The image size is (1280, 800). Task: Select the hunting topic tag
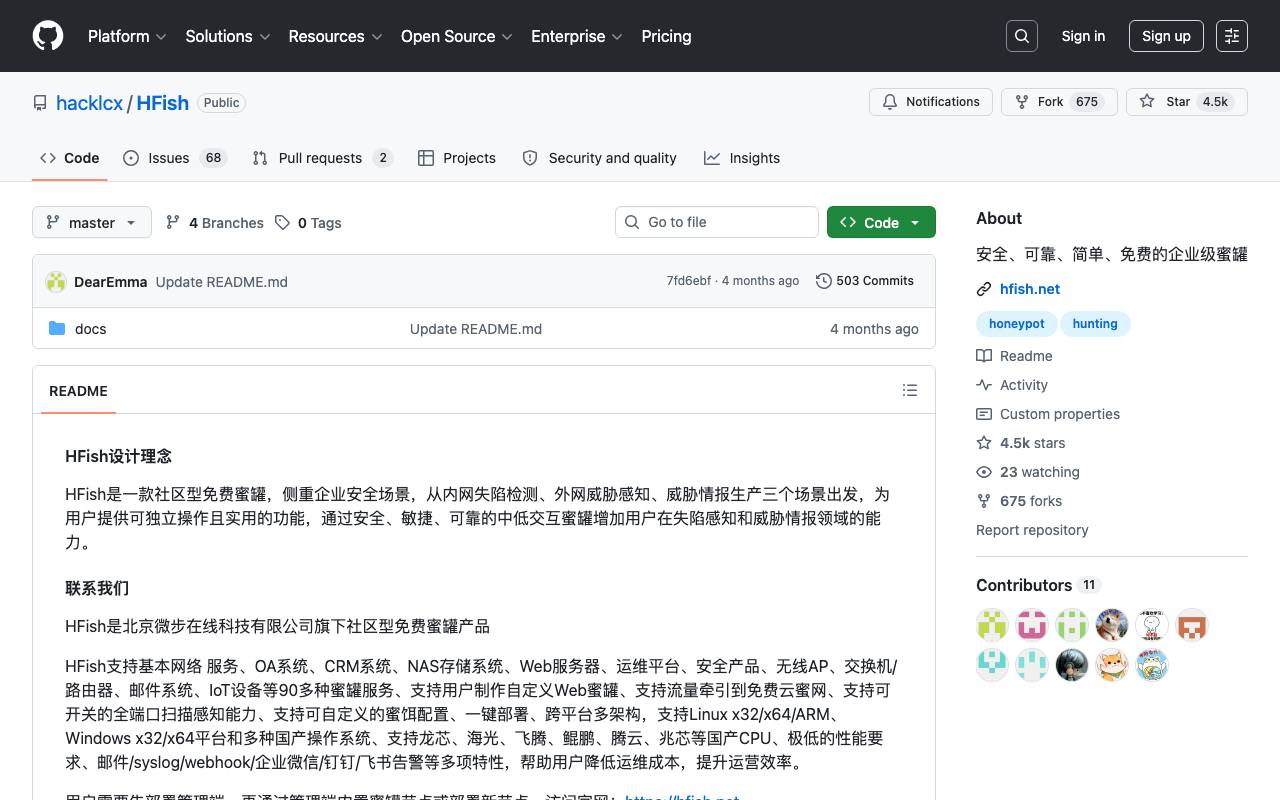coord(1095,323)
